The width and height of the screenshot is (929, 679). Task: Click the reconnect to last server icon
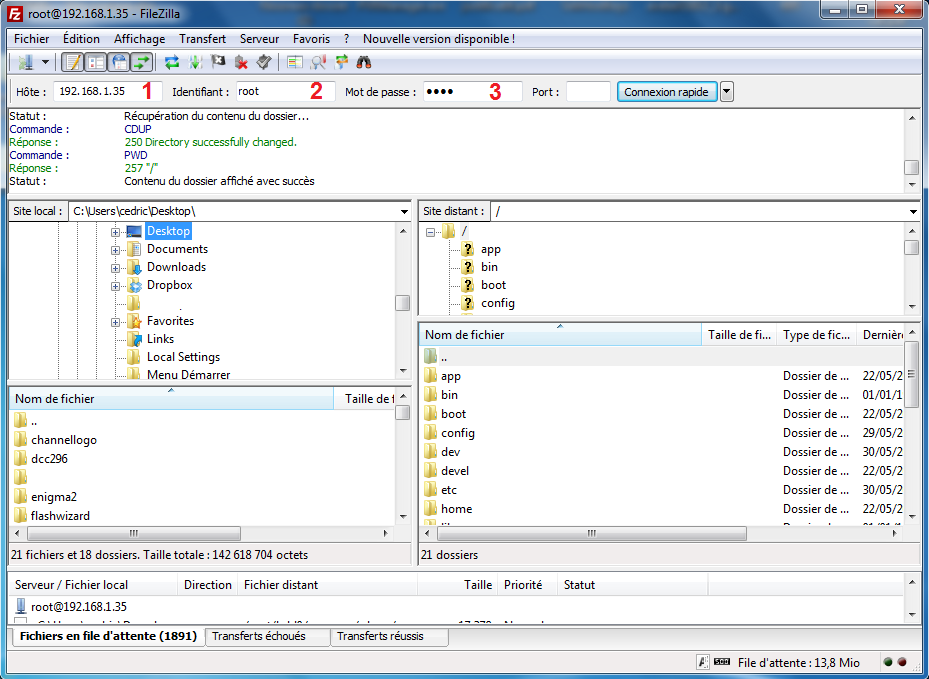(263, 62)
